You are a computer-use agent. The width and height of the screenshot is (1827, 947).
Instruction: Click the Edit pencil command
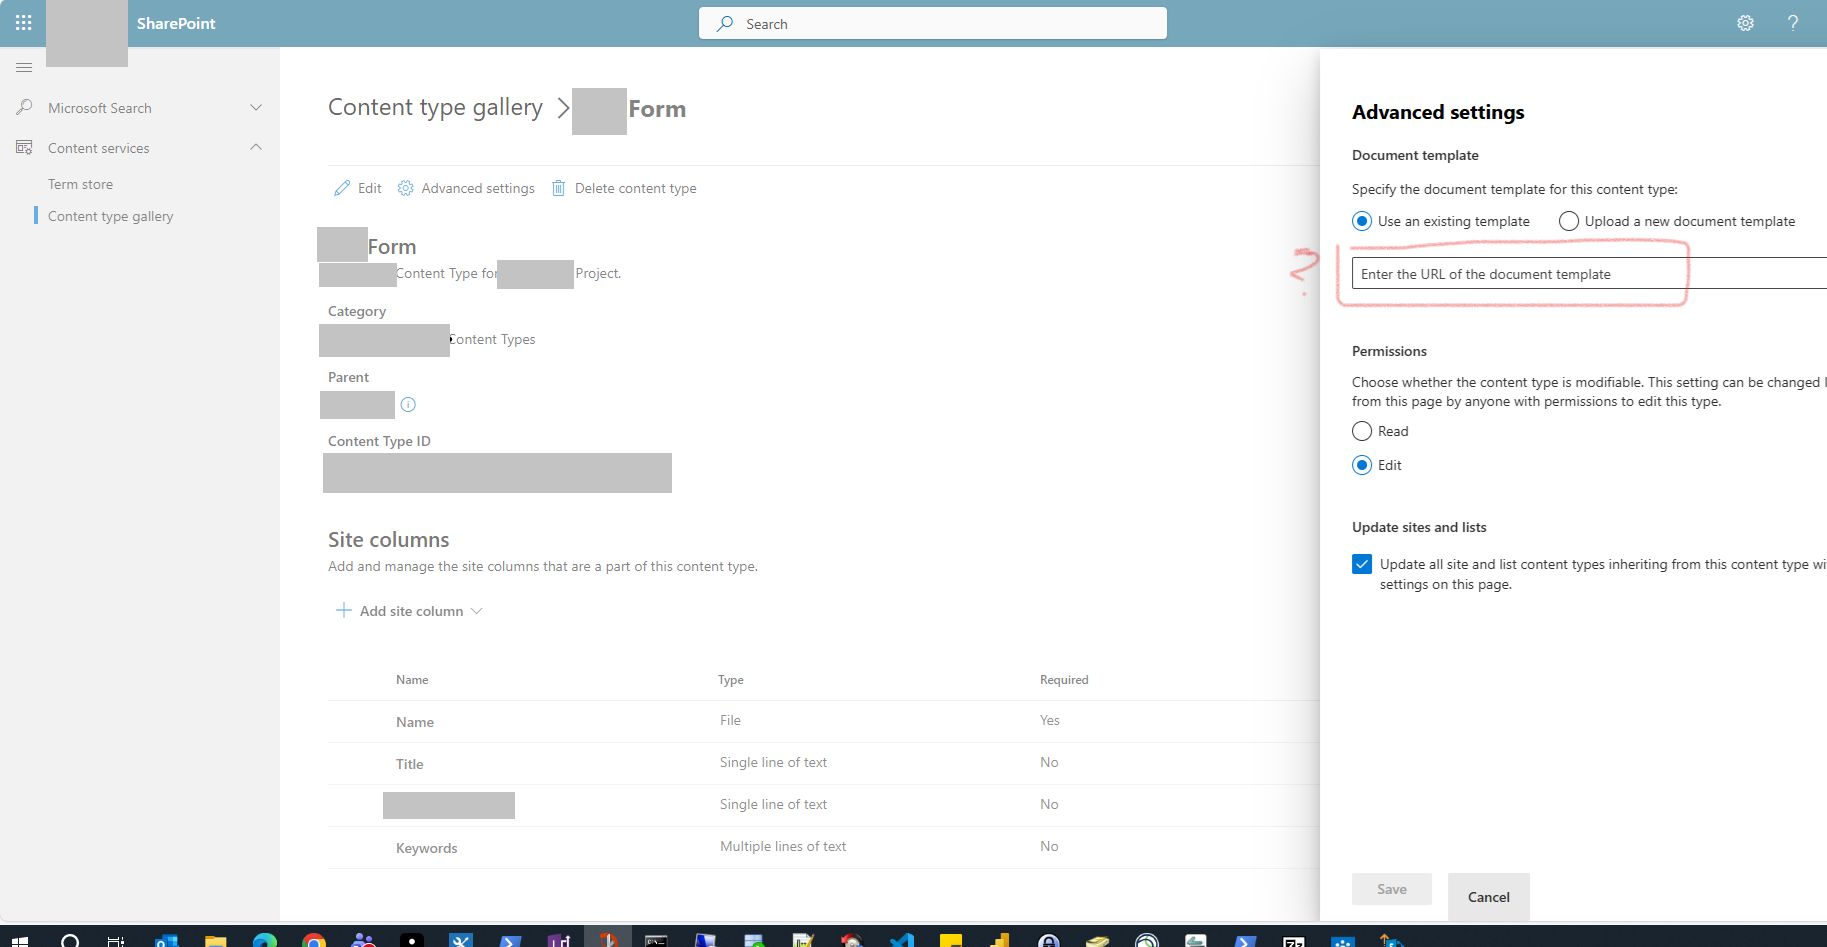358,188
